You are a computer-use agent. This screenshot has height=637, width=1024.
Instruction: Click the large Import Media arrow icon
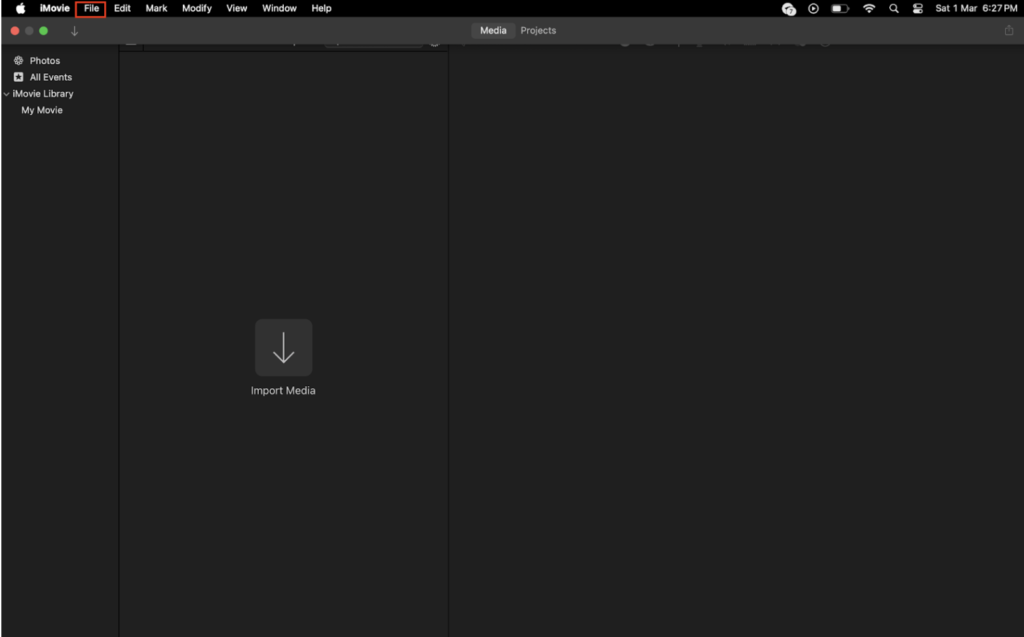tap(283, 347)
